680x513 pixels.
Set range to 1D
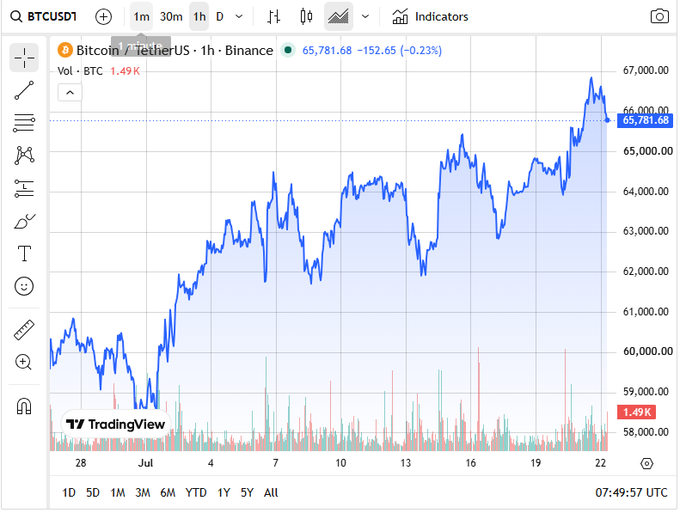click(x=69, y=493)
